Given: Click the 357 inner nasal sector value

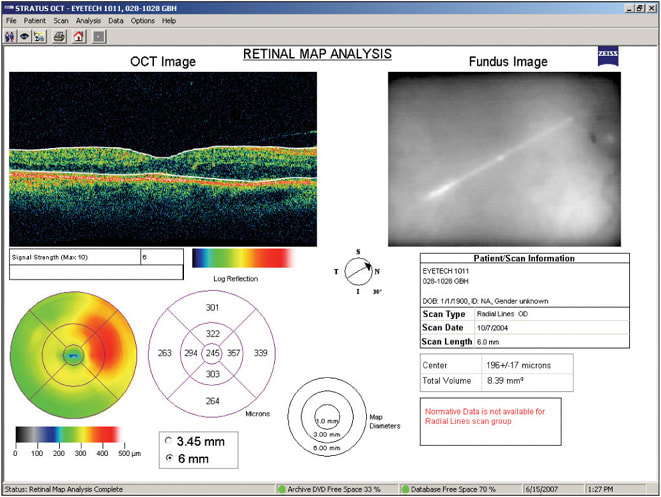Looking at the screenshot, I should [x=234, y=353].
